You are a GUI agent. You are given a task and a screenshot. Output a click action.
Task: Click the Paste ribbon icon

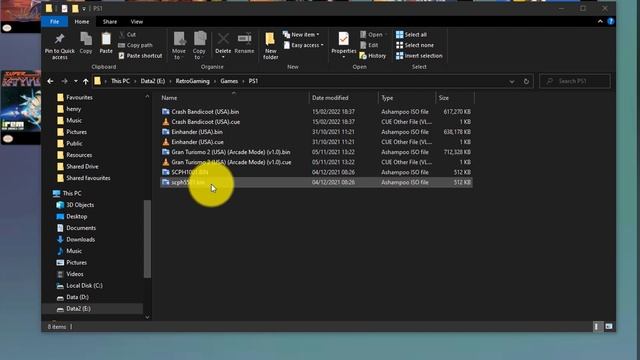click(106, 39)
